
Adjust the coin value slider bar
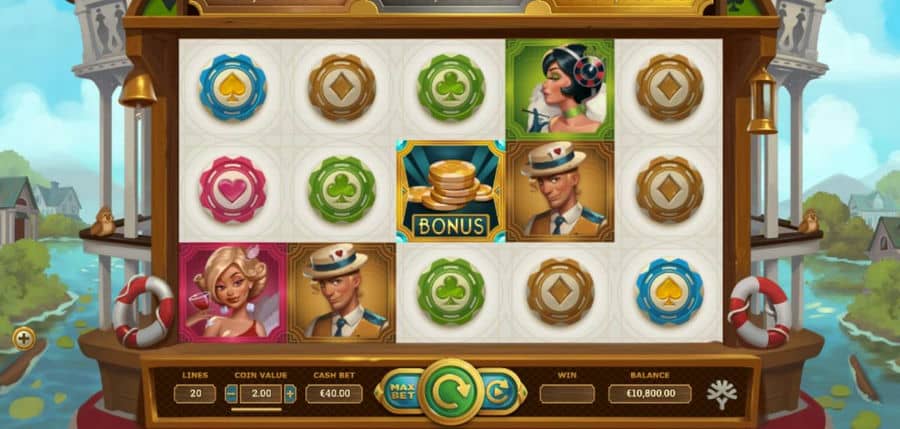[257, 409]
